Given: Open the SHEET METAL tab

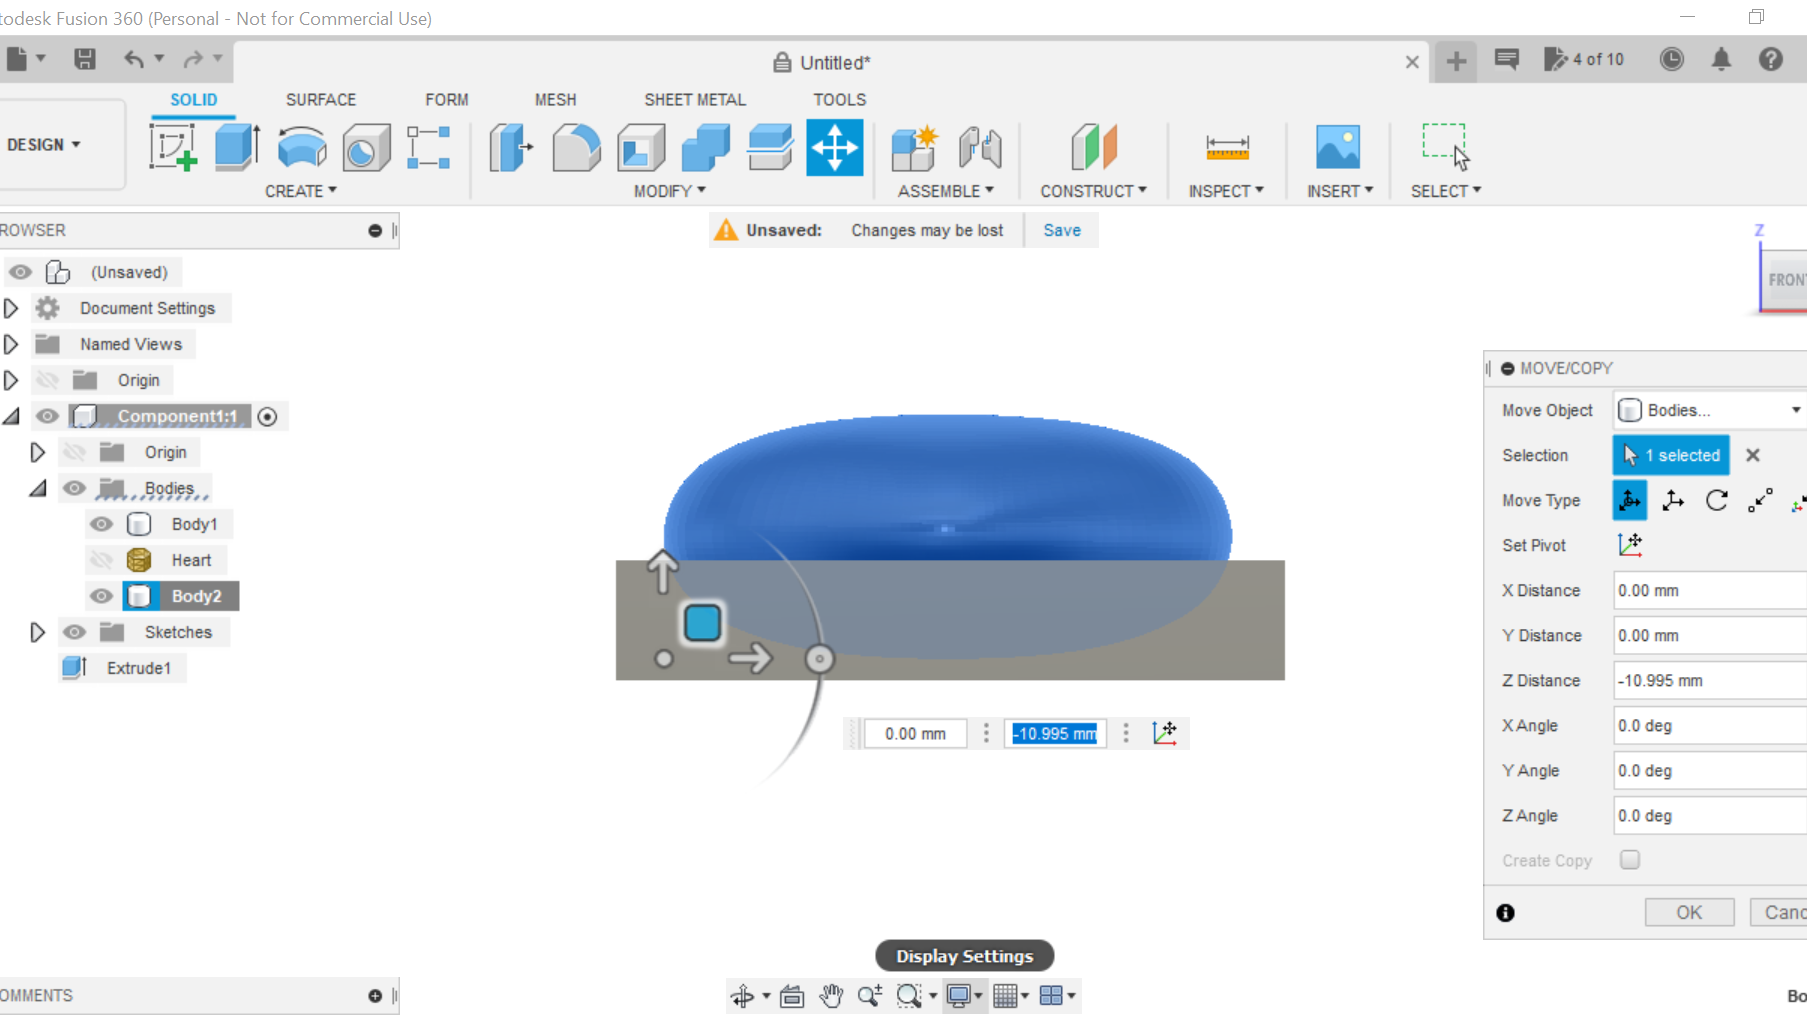Looking at the screenshot, I should point(695,99).
